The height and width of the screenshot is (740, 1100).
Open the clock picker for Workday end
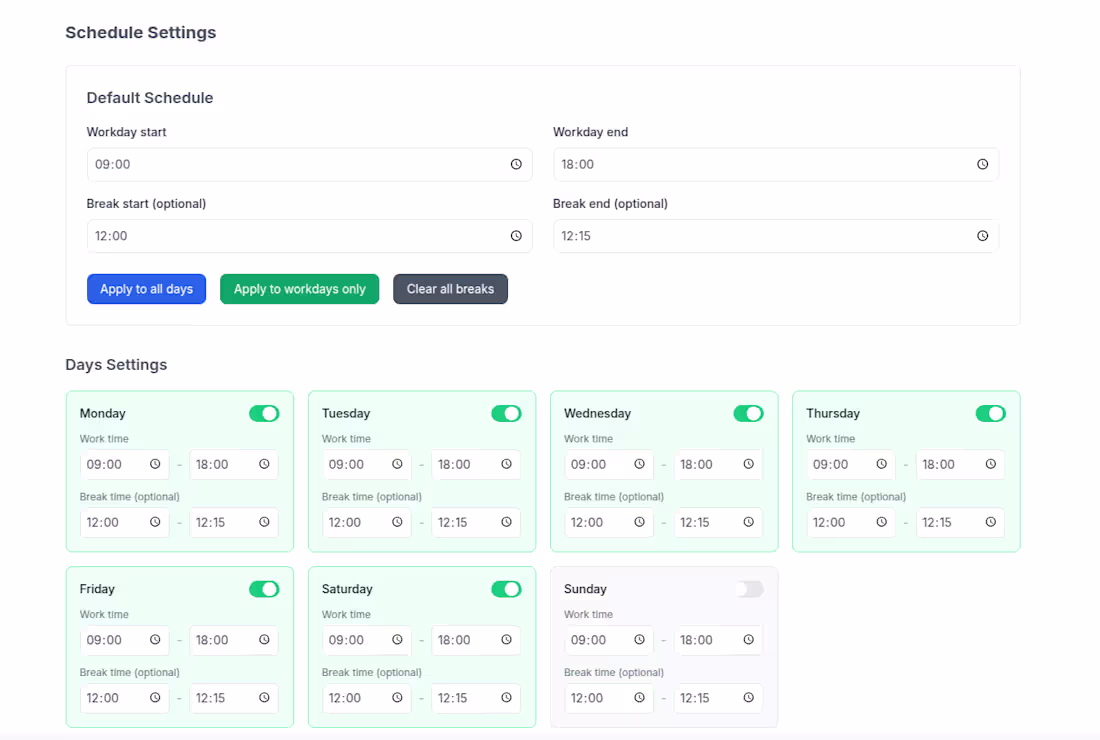[x=982, y=164]
